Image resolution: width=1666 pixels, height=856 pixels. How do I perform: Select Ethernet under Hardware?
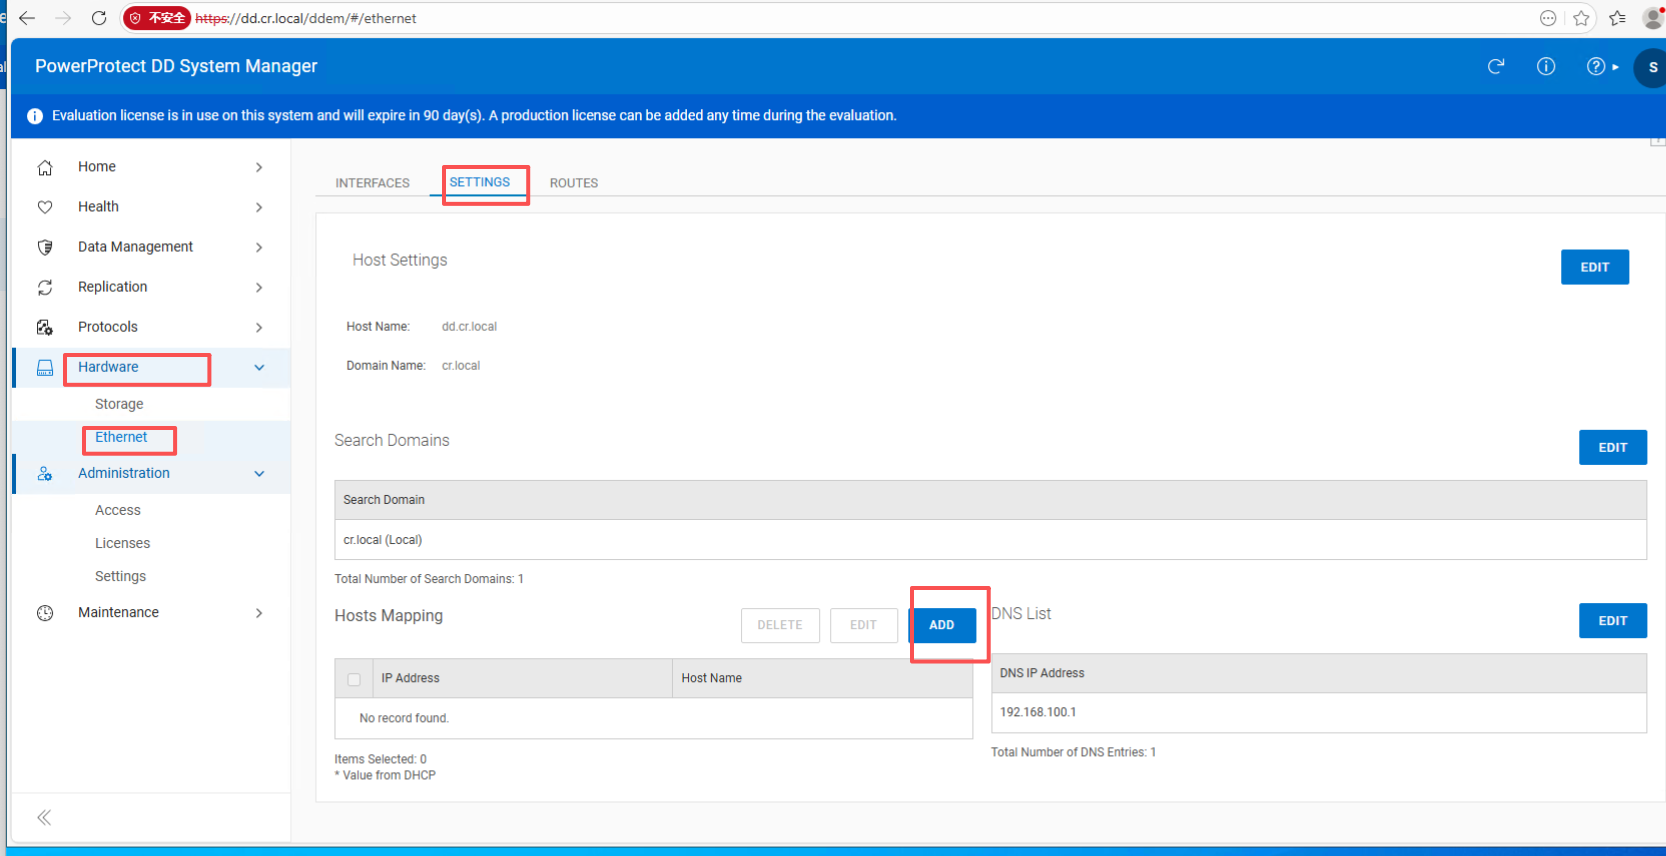(x=121, y=437)
